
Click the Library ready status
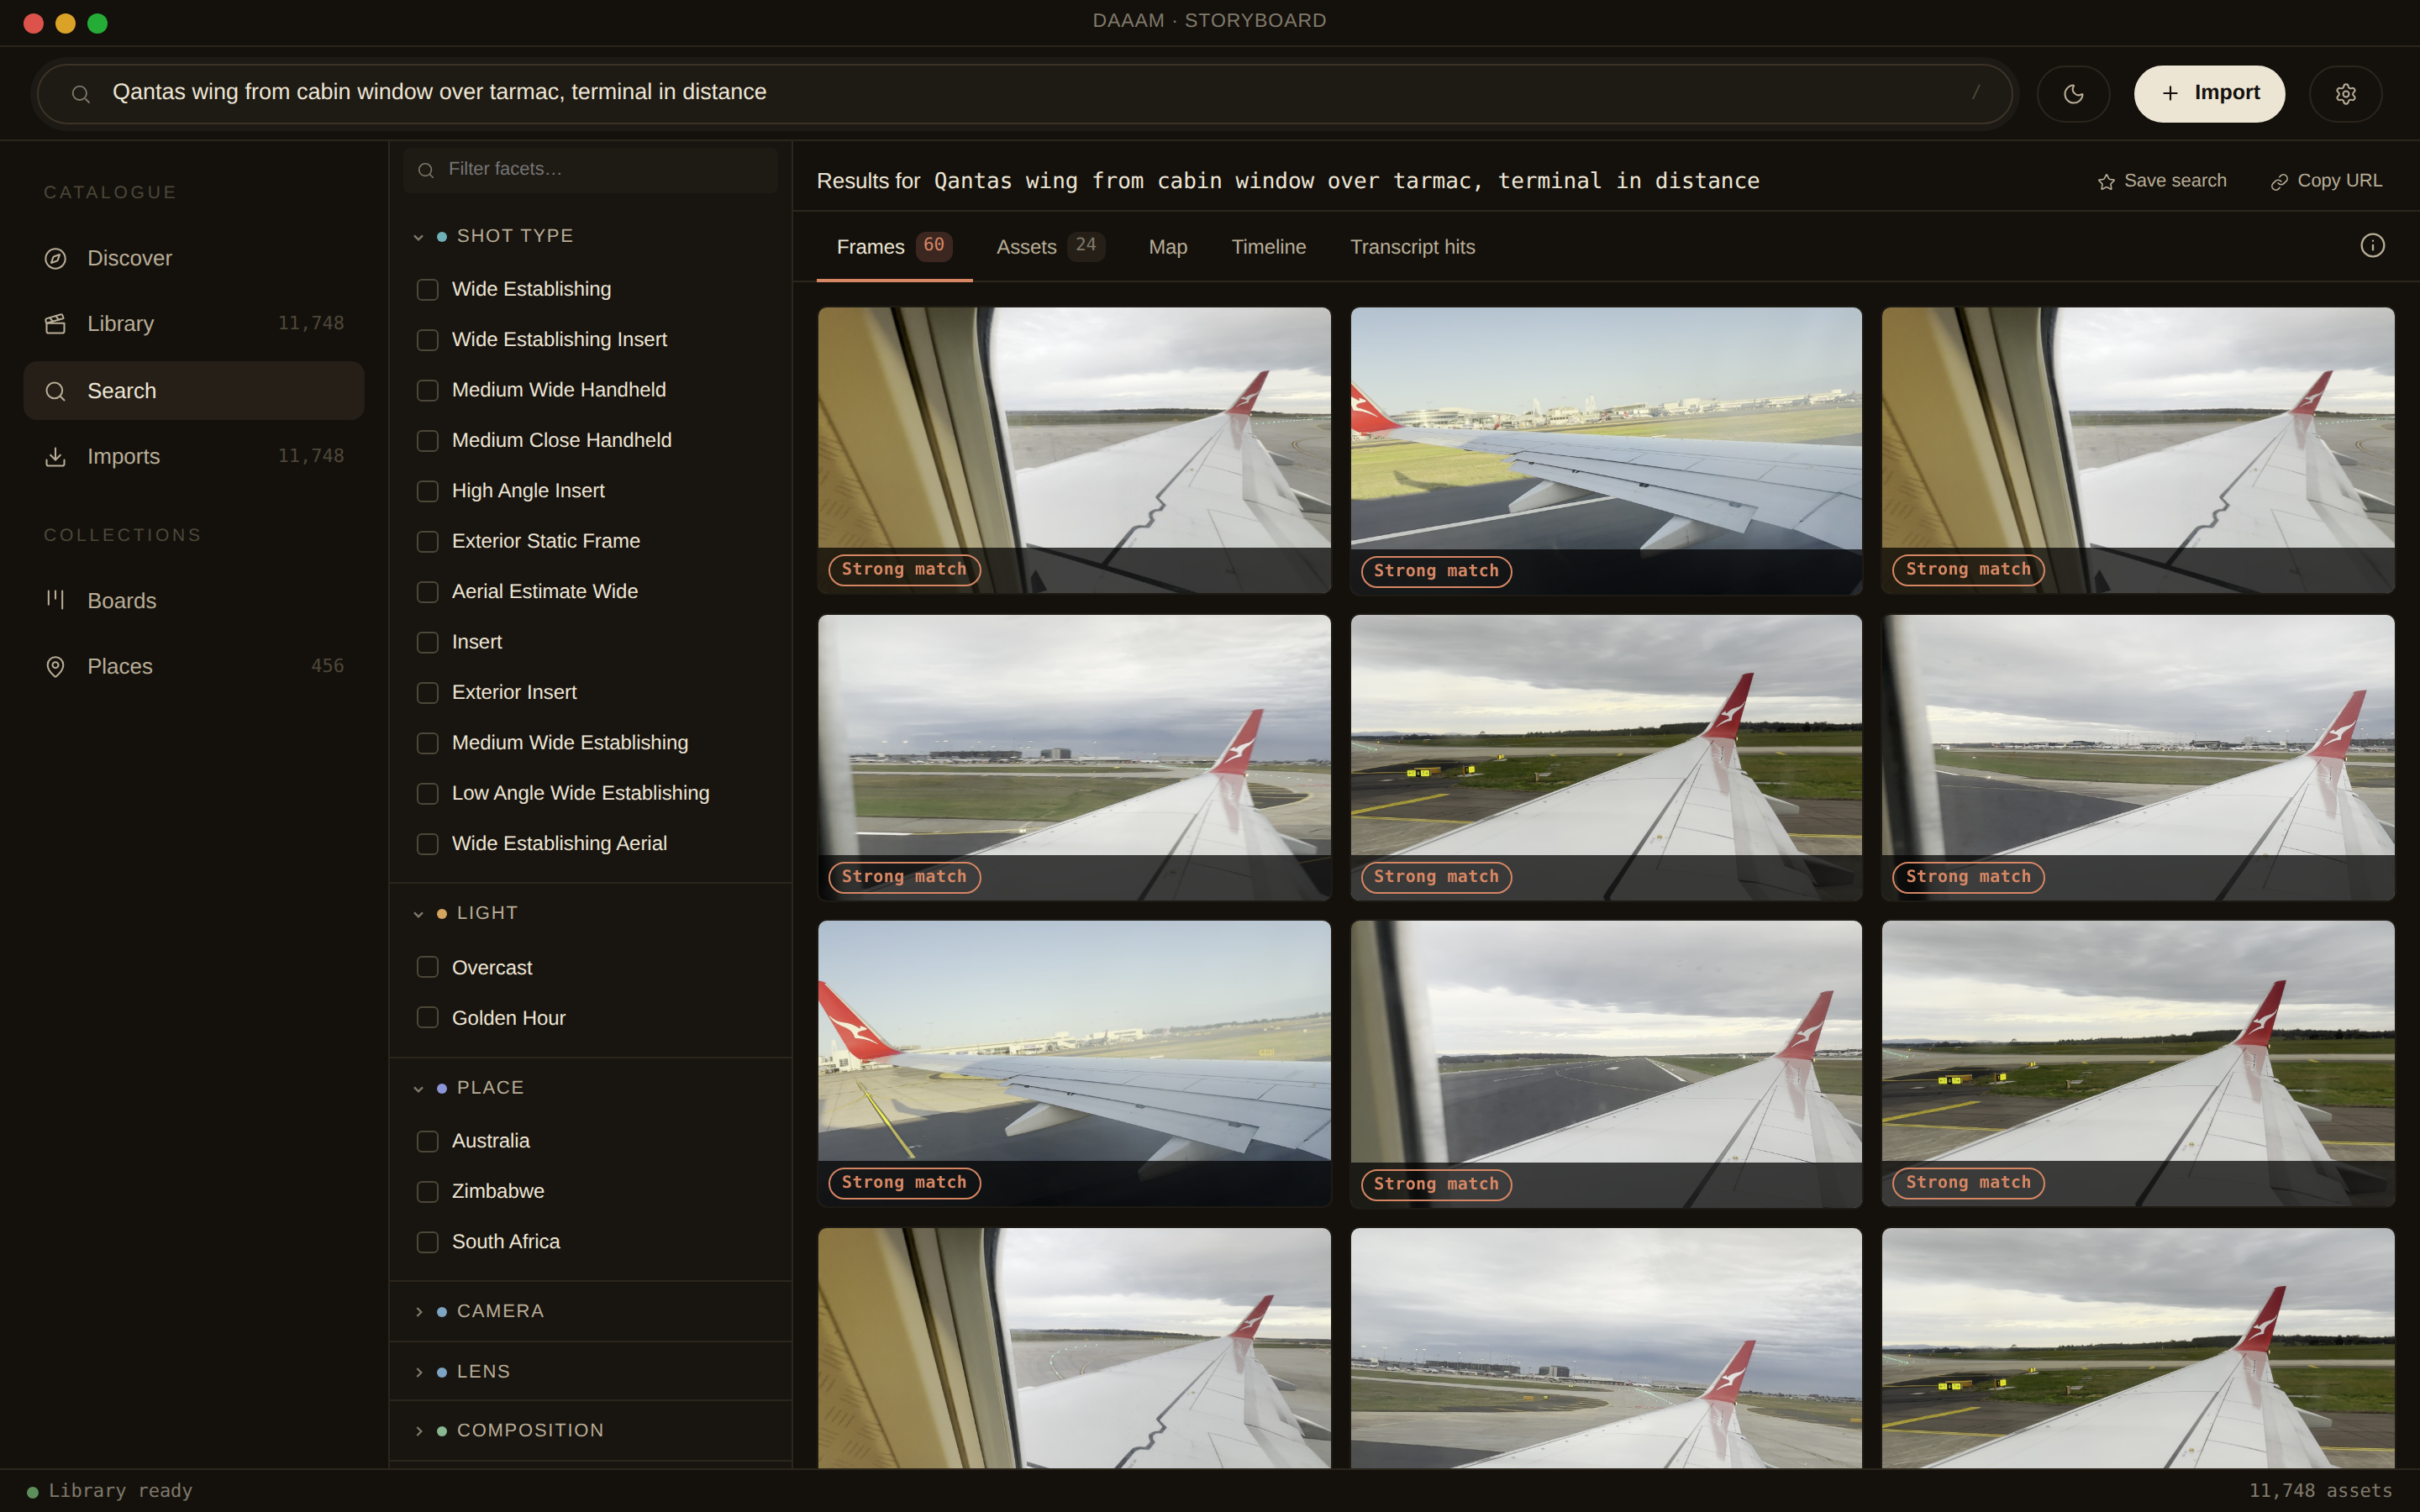point(110,1491)
